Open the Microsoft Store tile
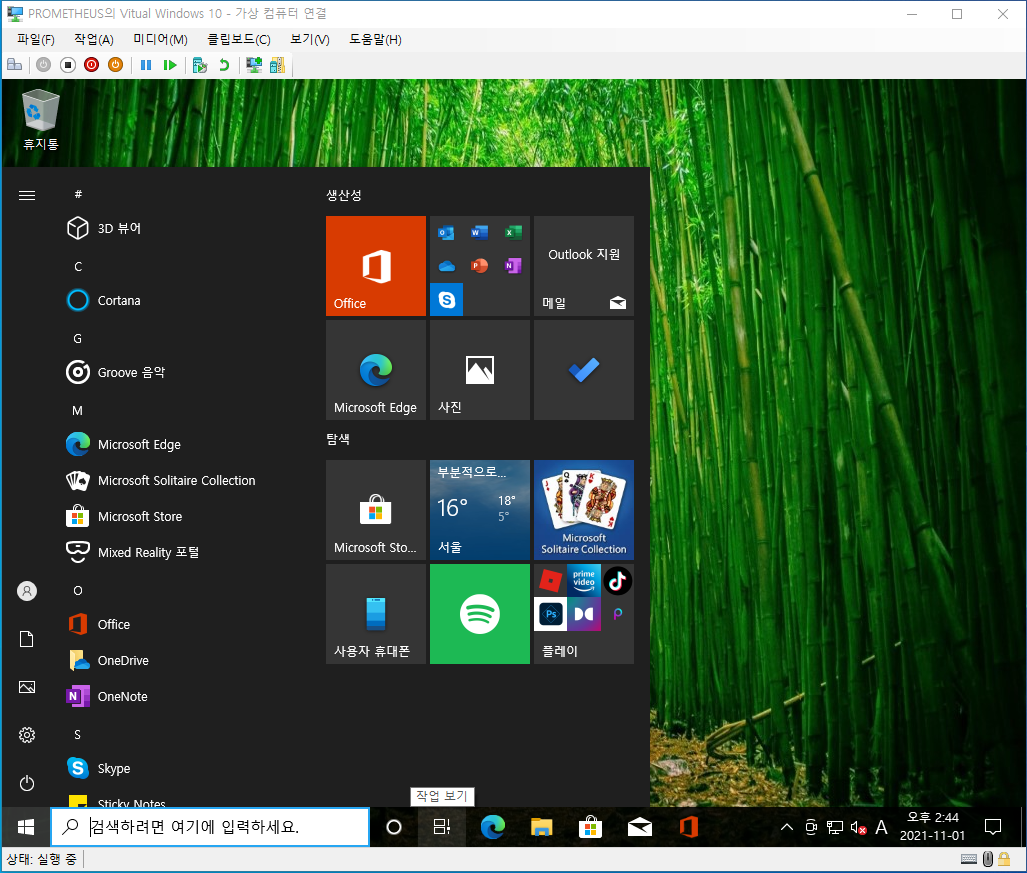This screenshot has height=873, width=1027. pyautogui.click(x=376, y=510)
